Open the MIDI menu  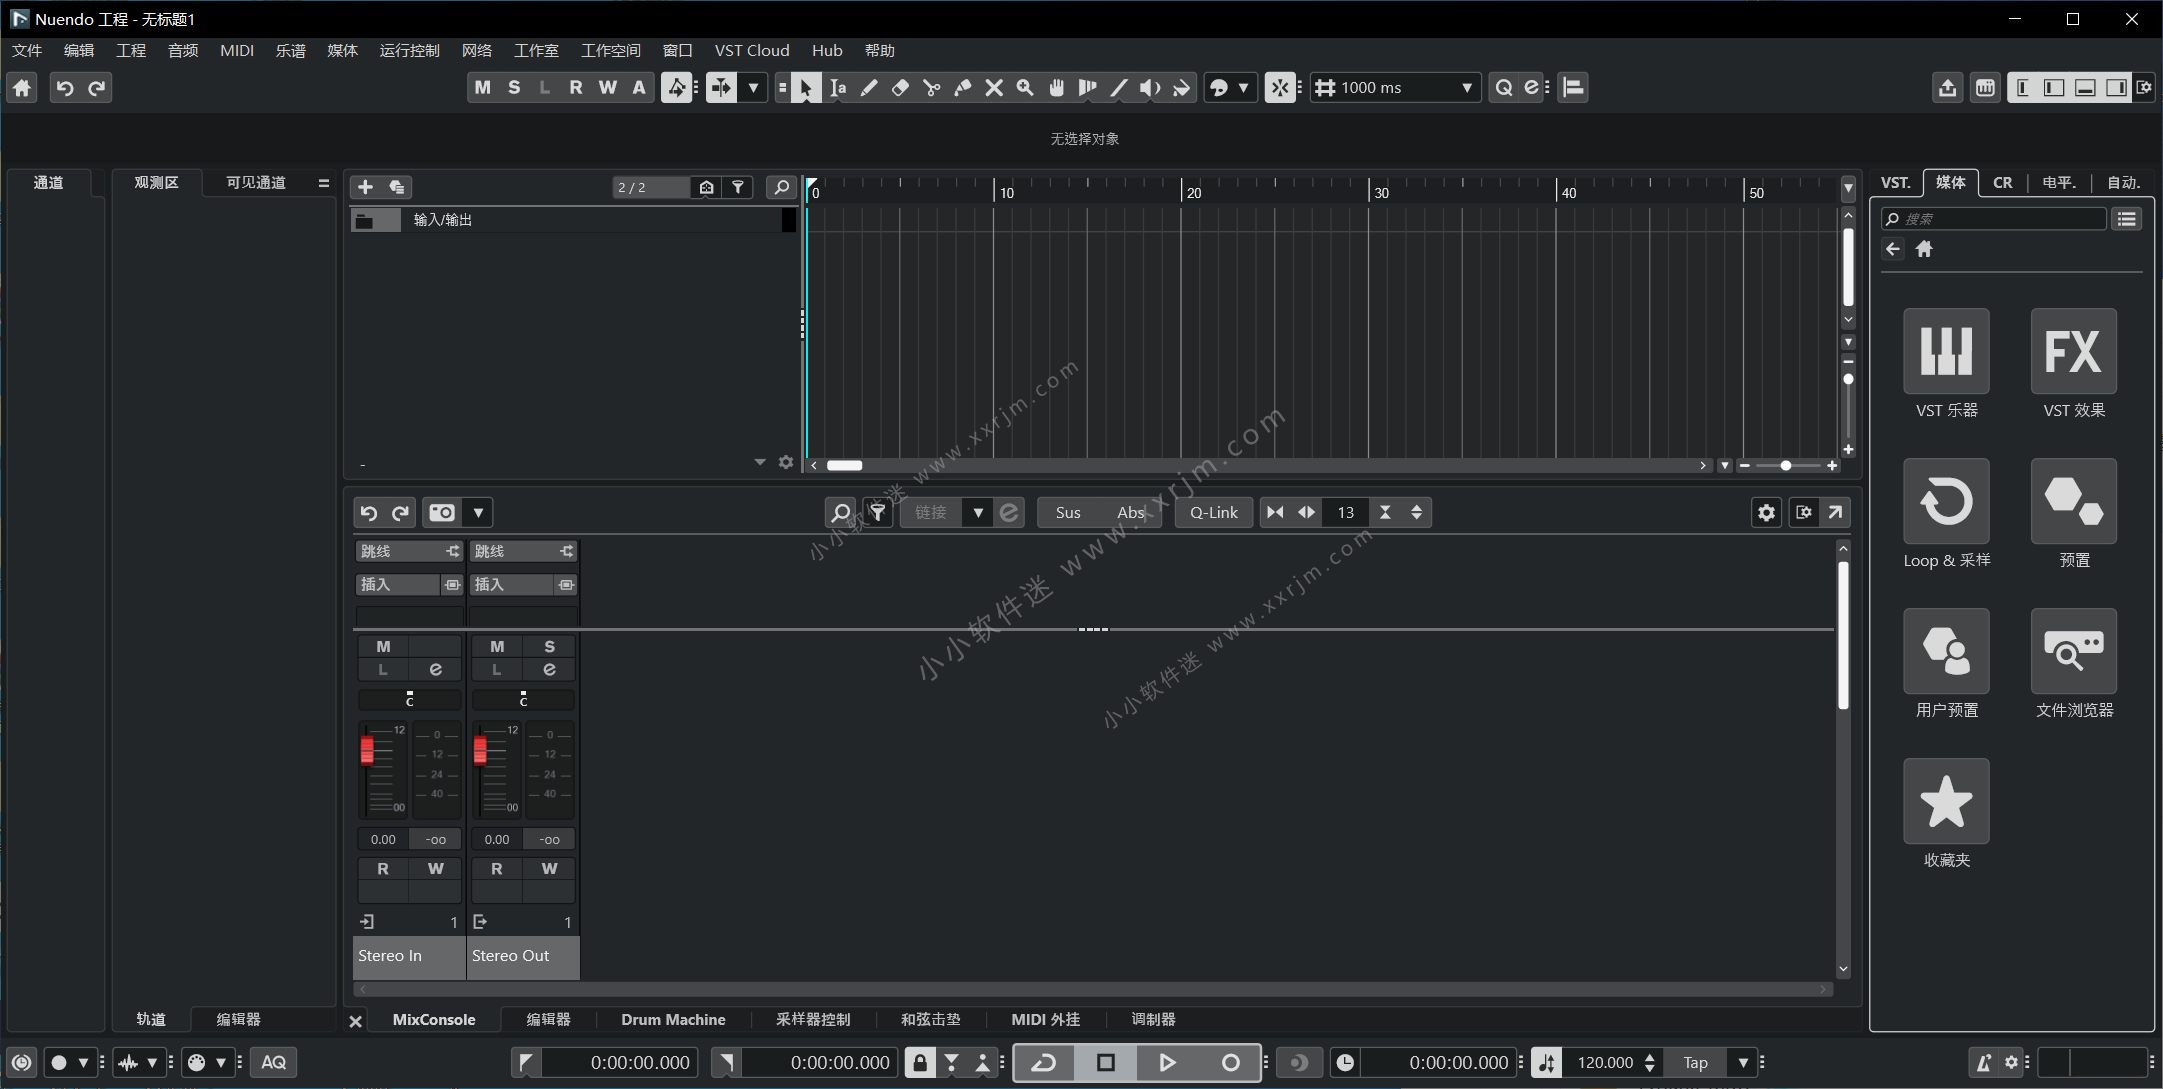coord(237,50)
